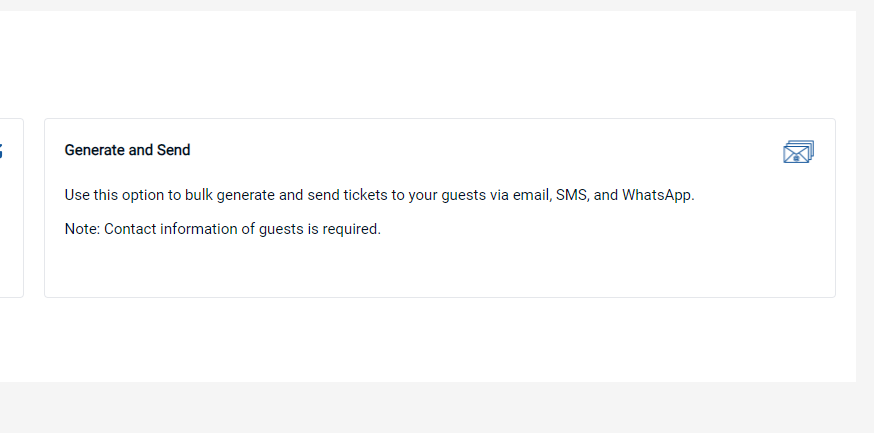Click the stacked envelopes bulk-send icon
This screenshot has width=874, height=433.
tap(799, 152)
